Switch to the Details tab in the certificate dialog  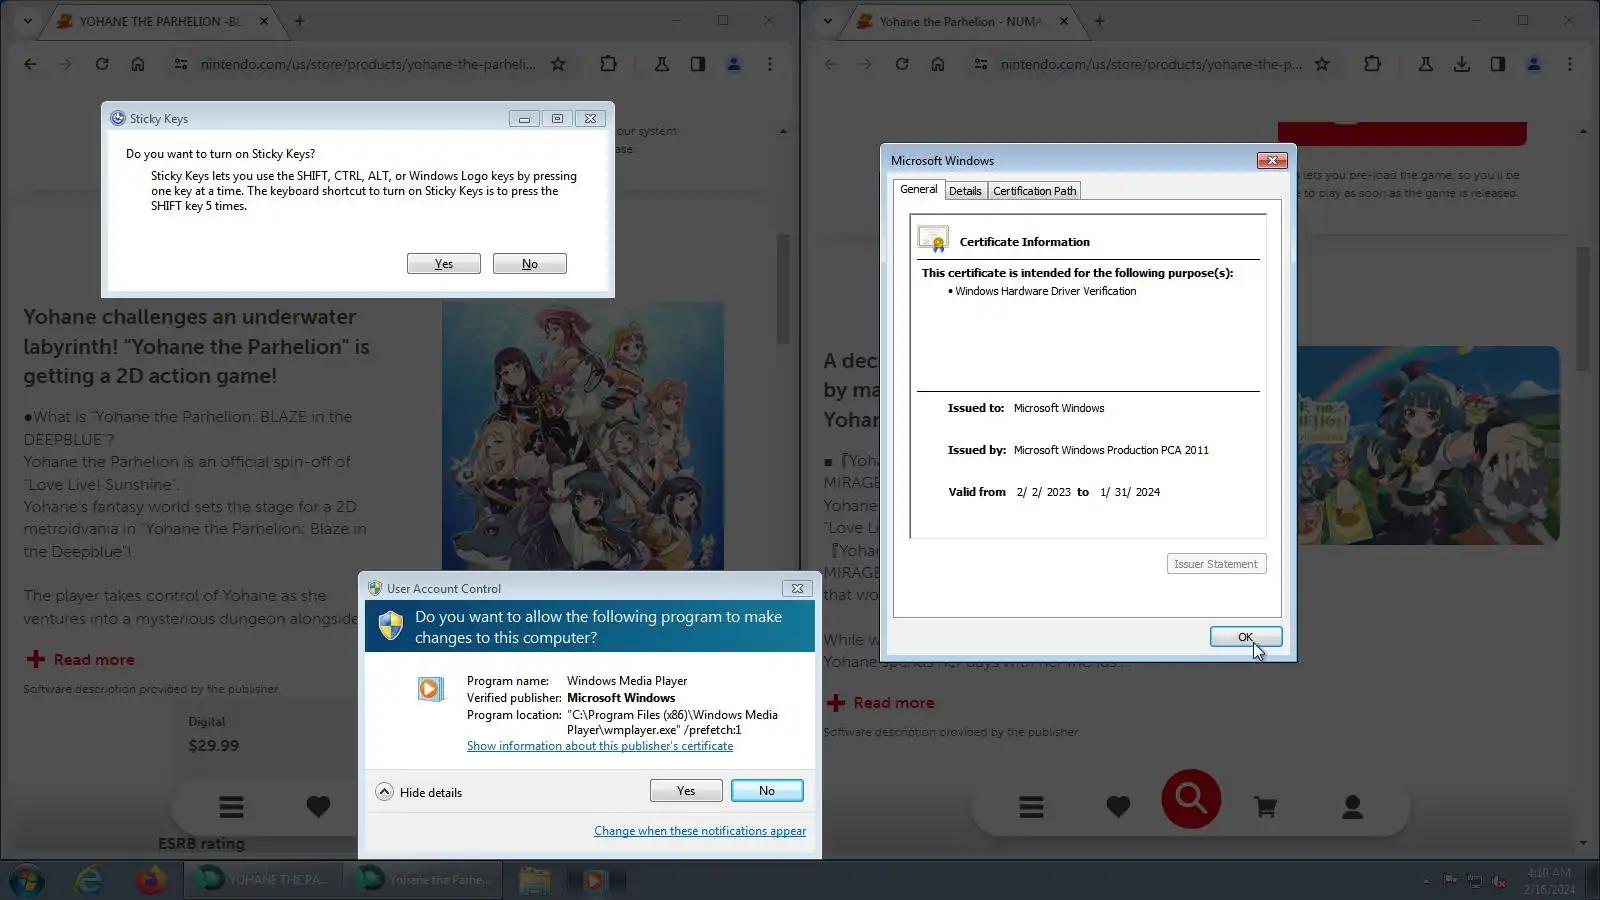(965, 191)
